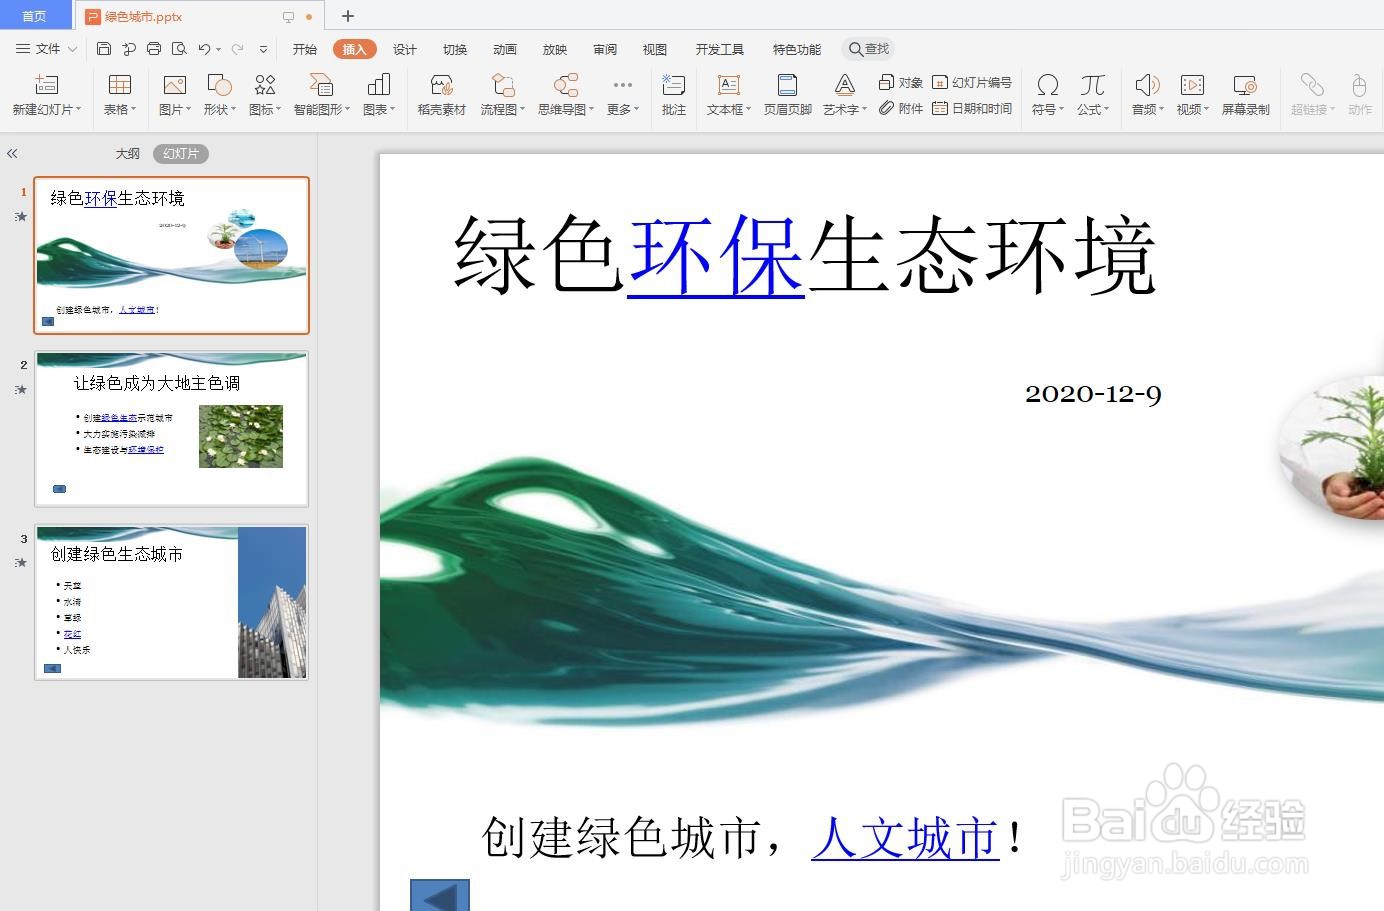Image resolution: width=1384 pixels, height=911 pixels.
Task: Click the 超链接 hyperlink icon
Action: click(x=1312, y=84)
